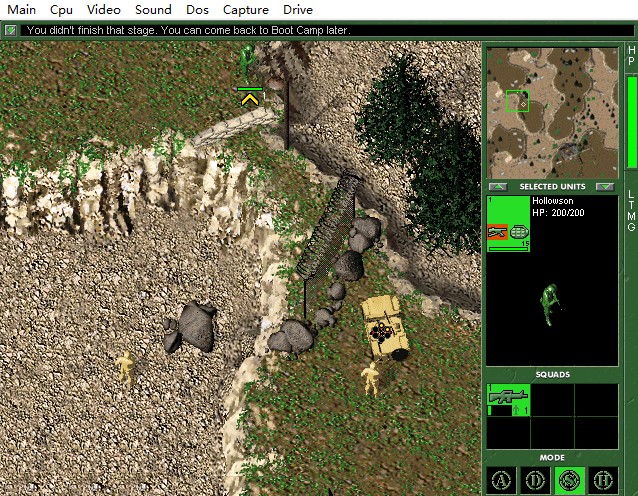Open the Capture menu
Viewport: 638px width, 496px height.
(x=246, y=9)
